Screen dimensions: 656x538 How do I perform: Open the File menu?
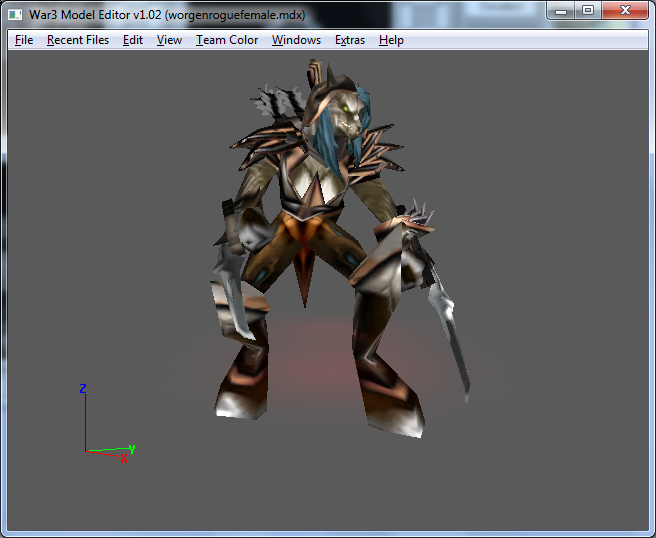coord(24,40)
